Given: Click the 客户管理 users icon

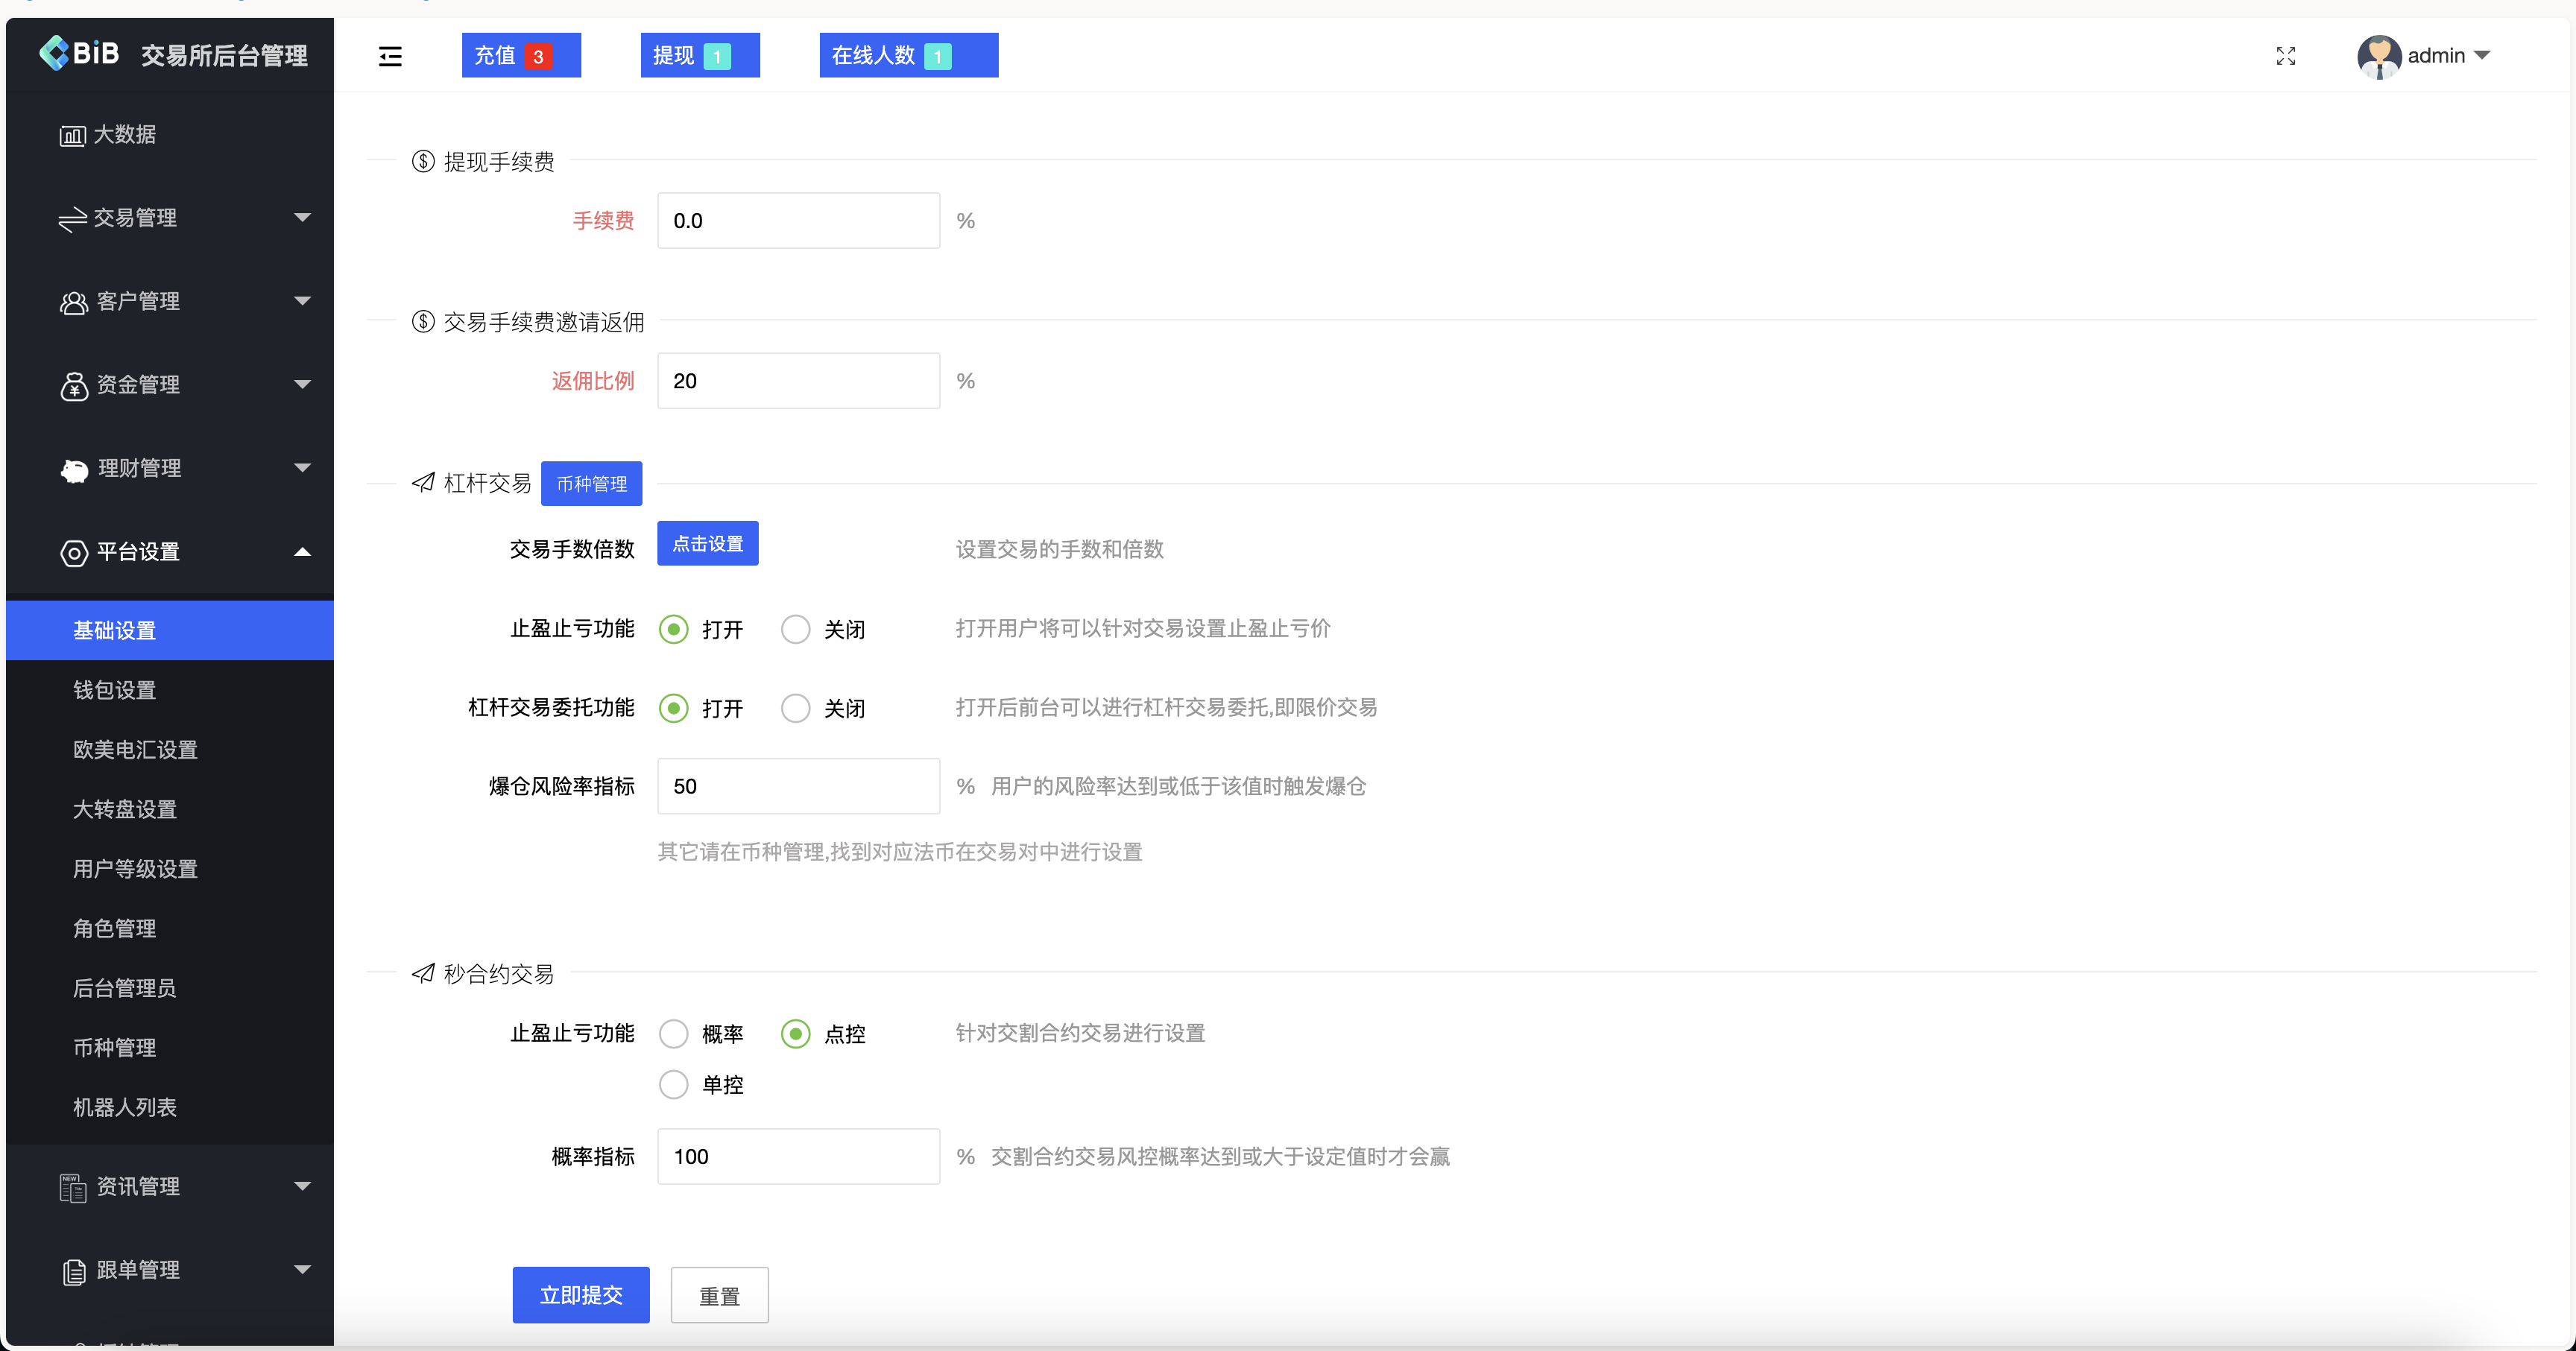Looking at the screenshot, I should tap(74, 302).
